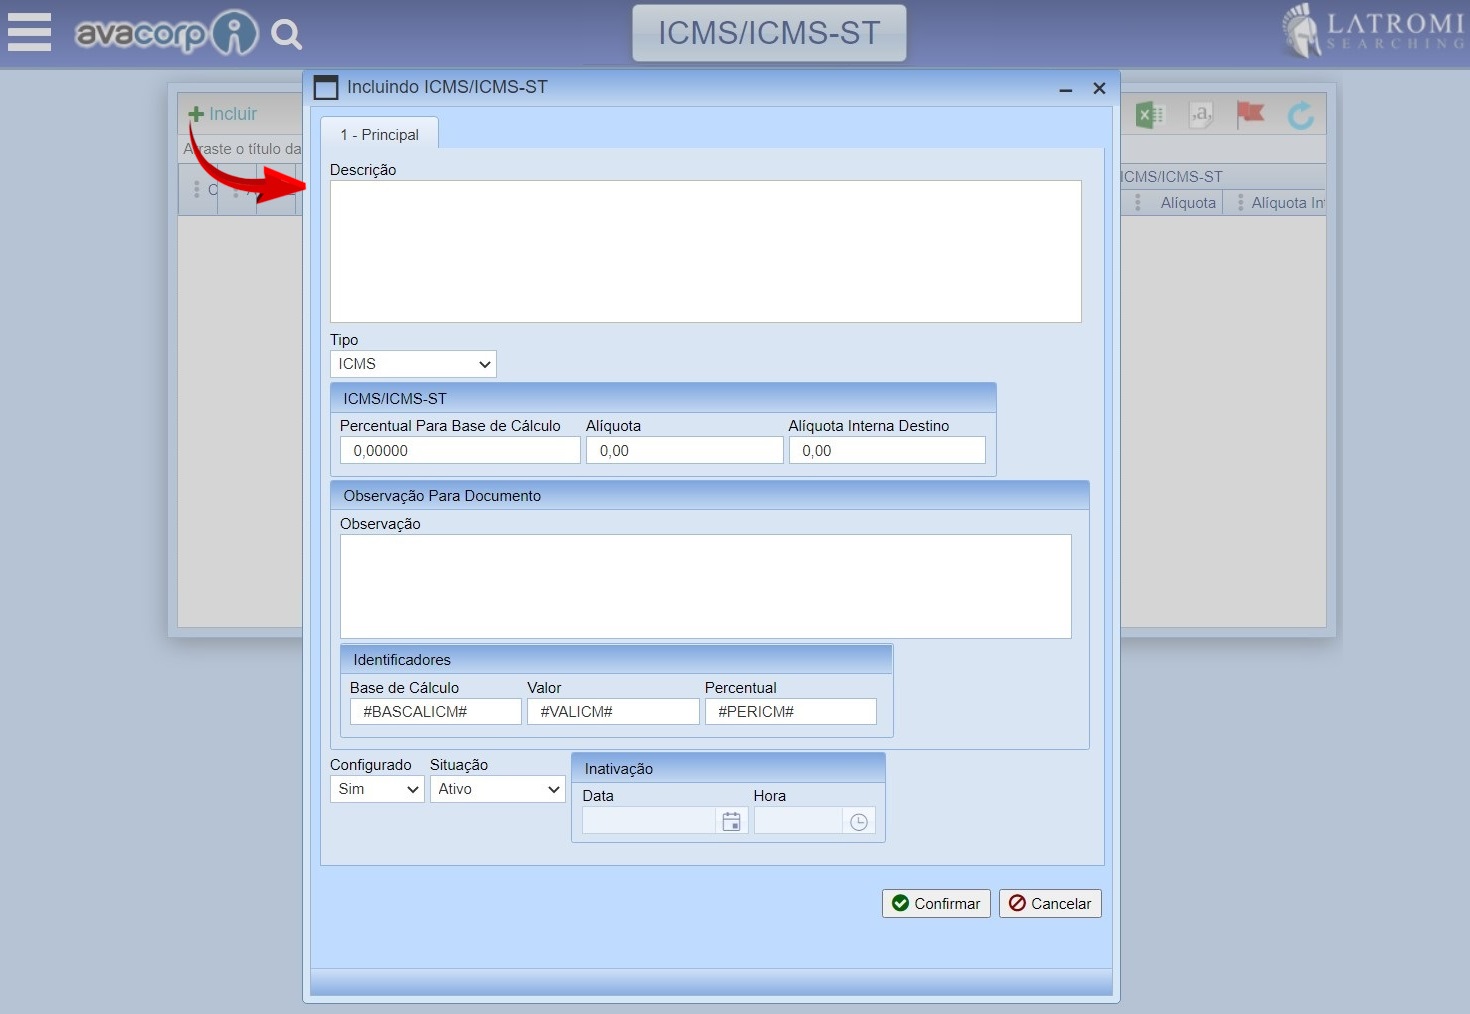Screen dimensions: 1470x1014
Task: Open the hamburger main menu
Action: (29, 32)
